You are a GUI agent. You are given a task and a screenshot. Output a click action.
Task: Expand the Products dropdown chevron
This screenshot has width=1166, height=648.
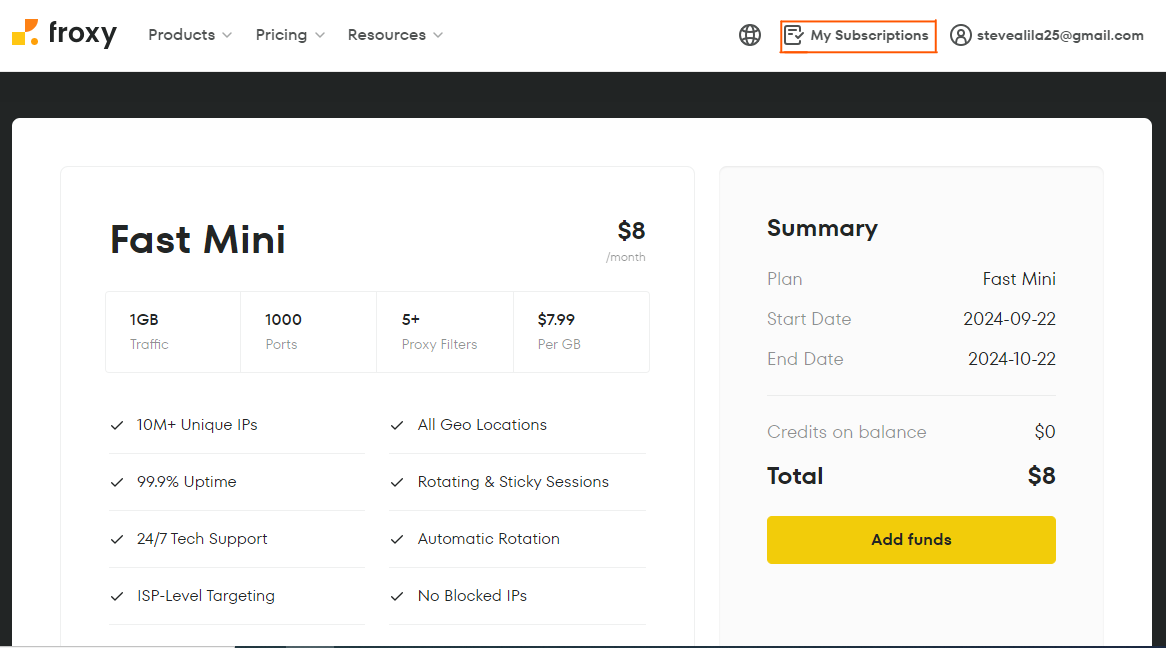pyautogui.click(x=227, y=35)
